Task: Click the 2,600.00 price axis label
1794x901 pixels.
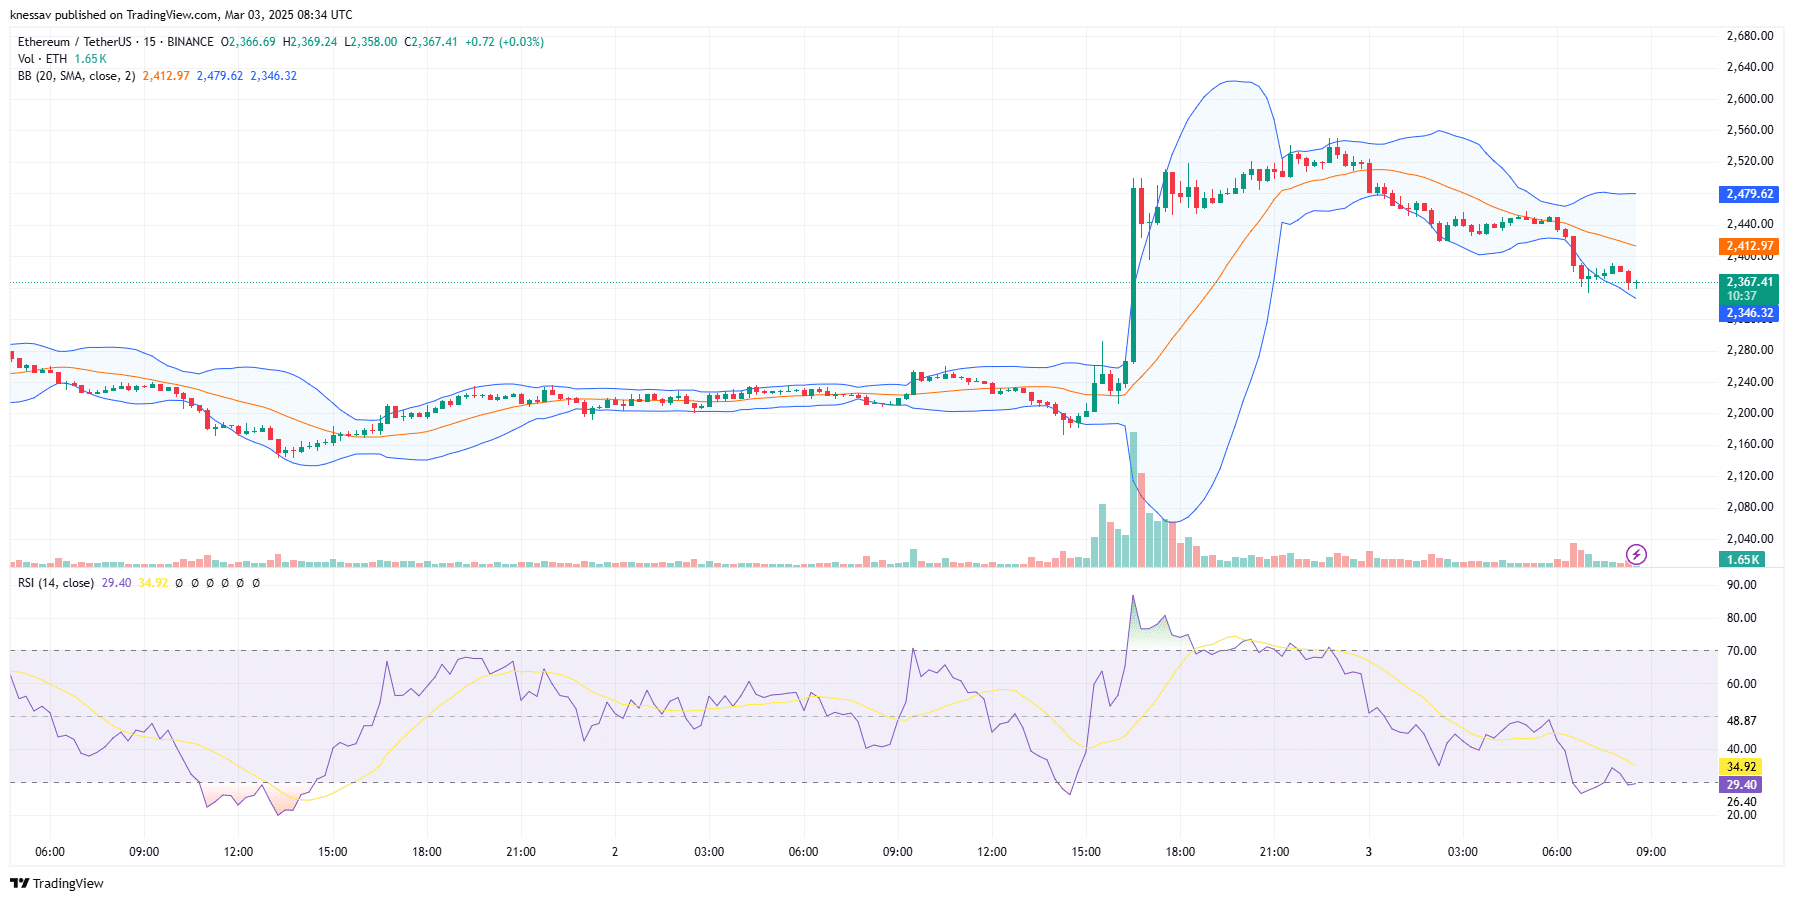Action: (x=1750, y=99)
